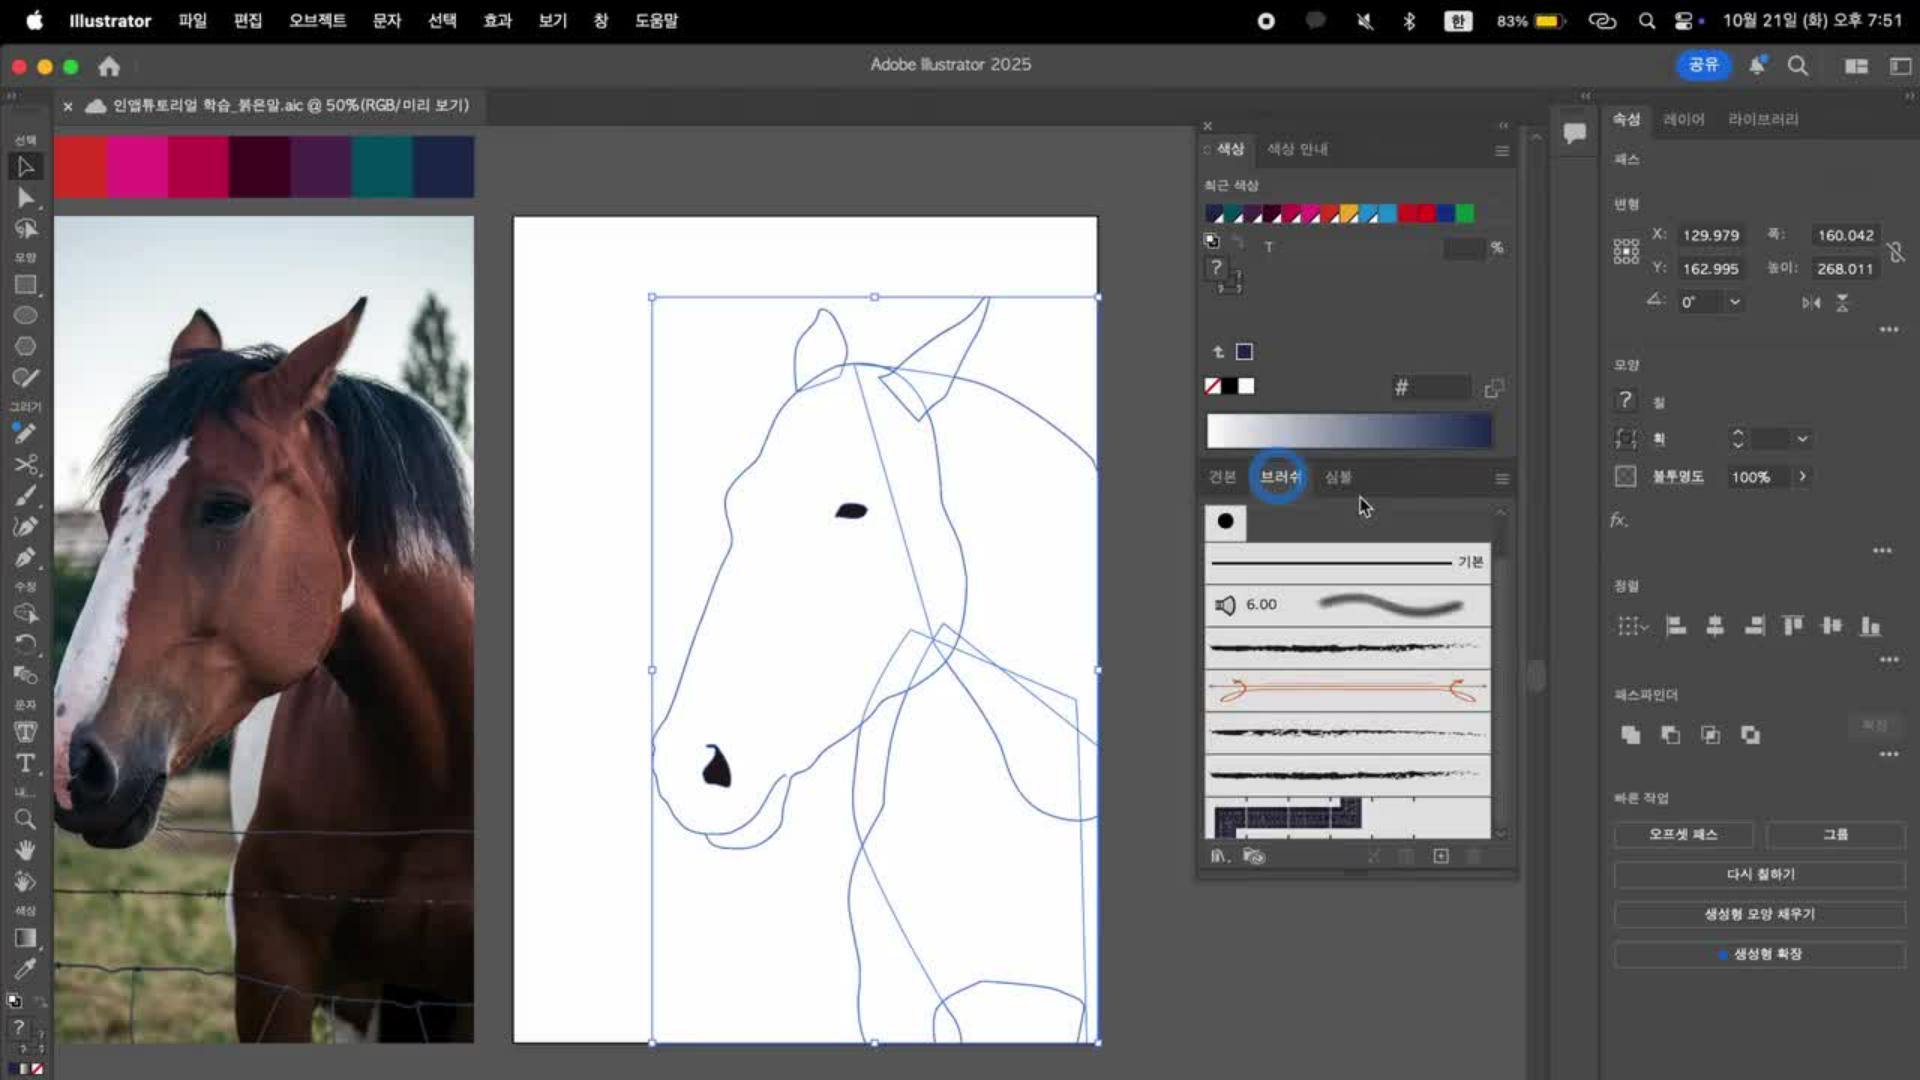Switch to the 레이어 tab
The image size is (1920, 1080).
click(1683, 119)
